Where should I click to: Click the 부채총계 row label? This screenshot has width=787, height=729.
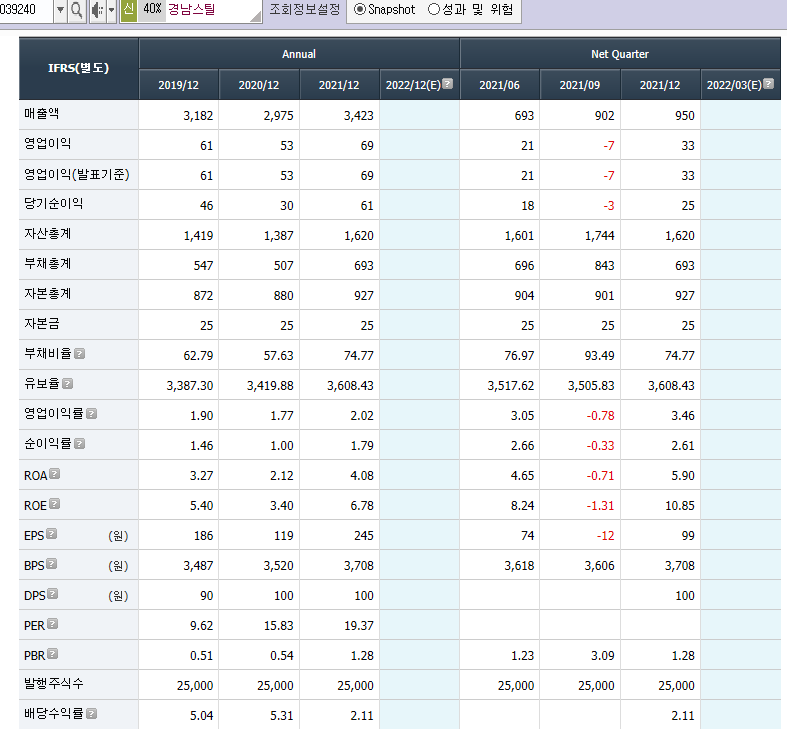pos(48,264)
